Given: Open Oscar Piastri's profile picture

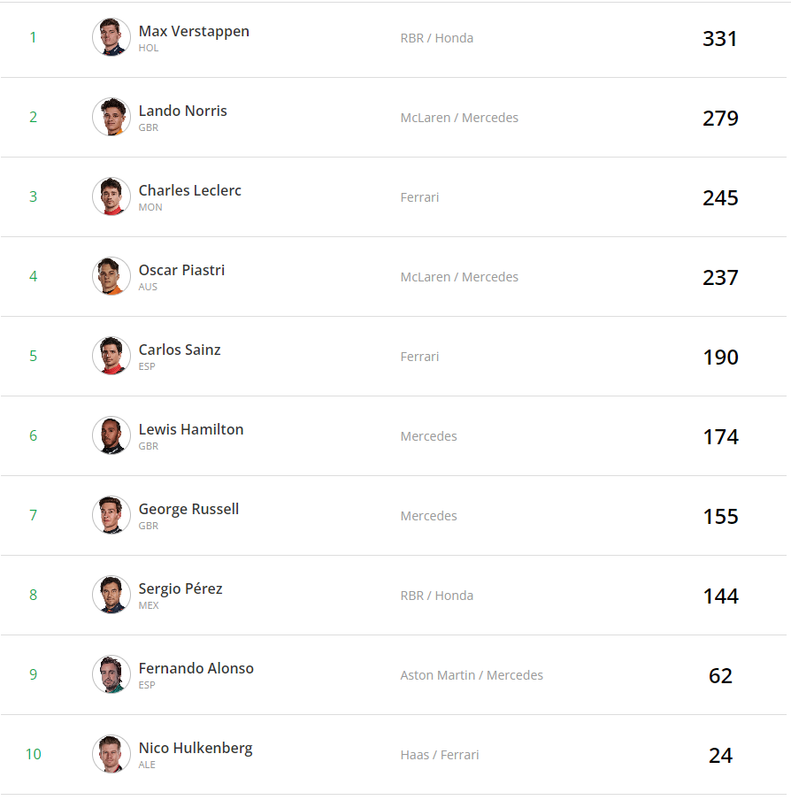Looking at the screenshot, I should pyautogui.click(x=111, y=276).
